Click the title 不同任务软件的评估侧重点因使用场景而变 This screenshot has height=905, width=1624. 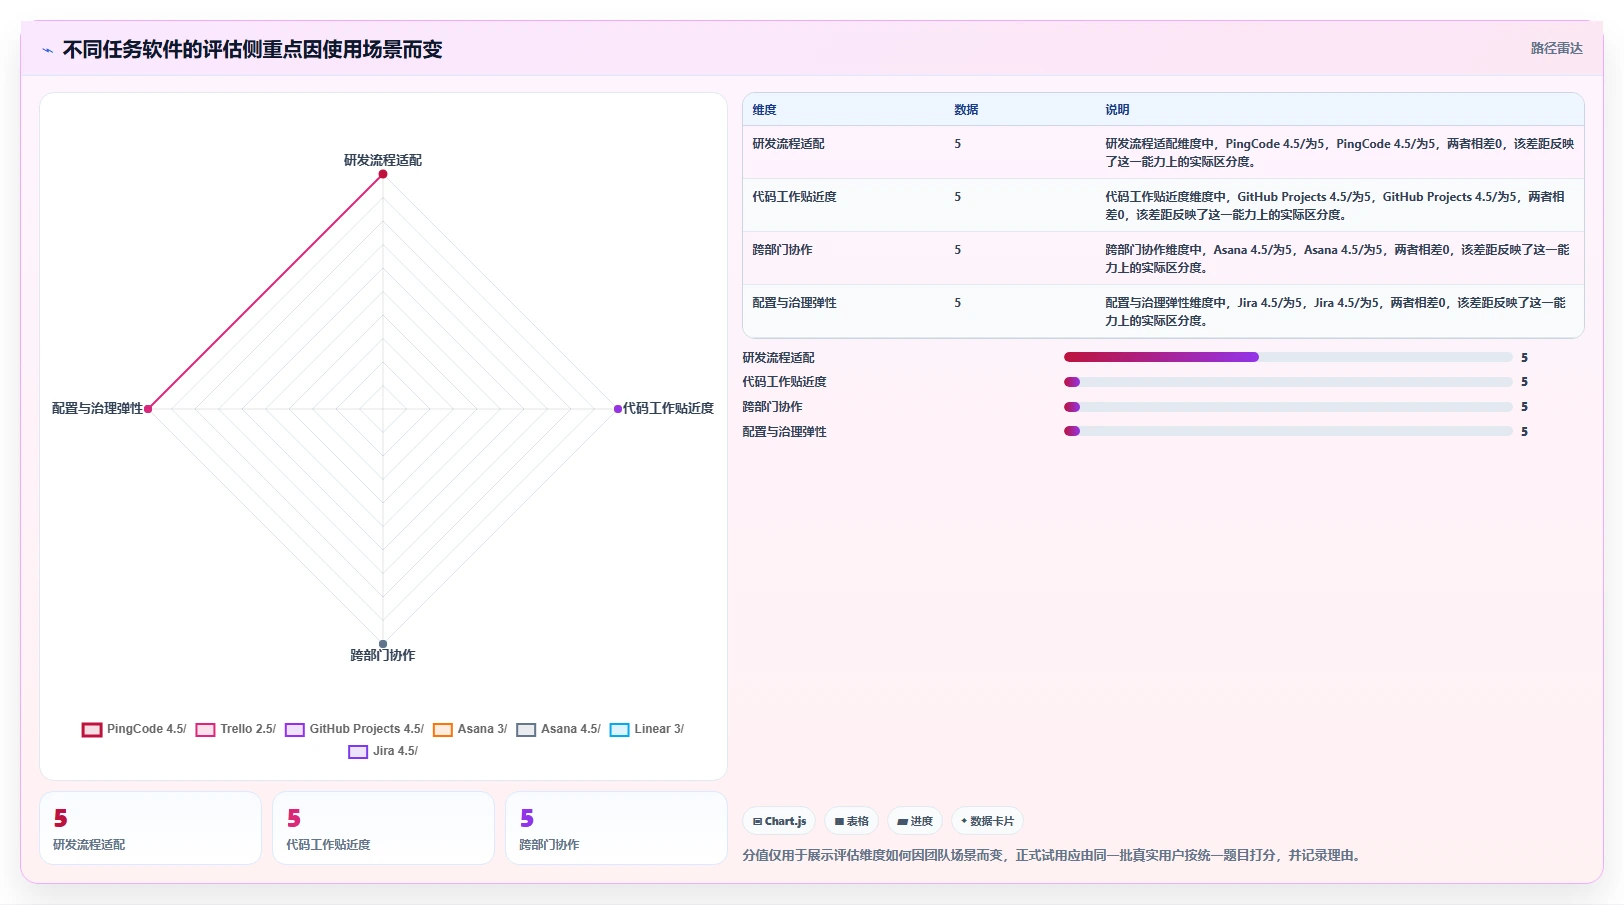tap(252, 50)
